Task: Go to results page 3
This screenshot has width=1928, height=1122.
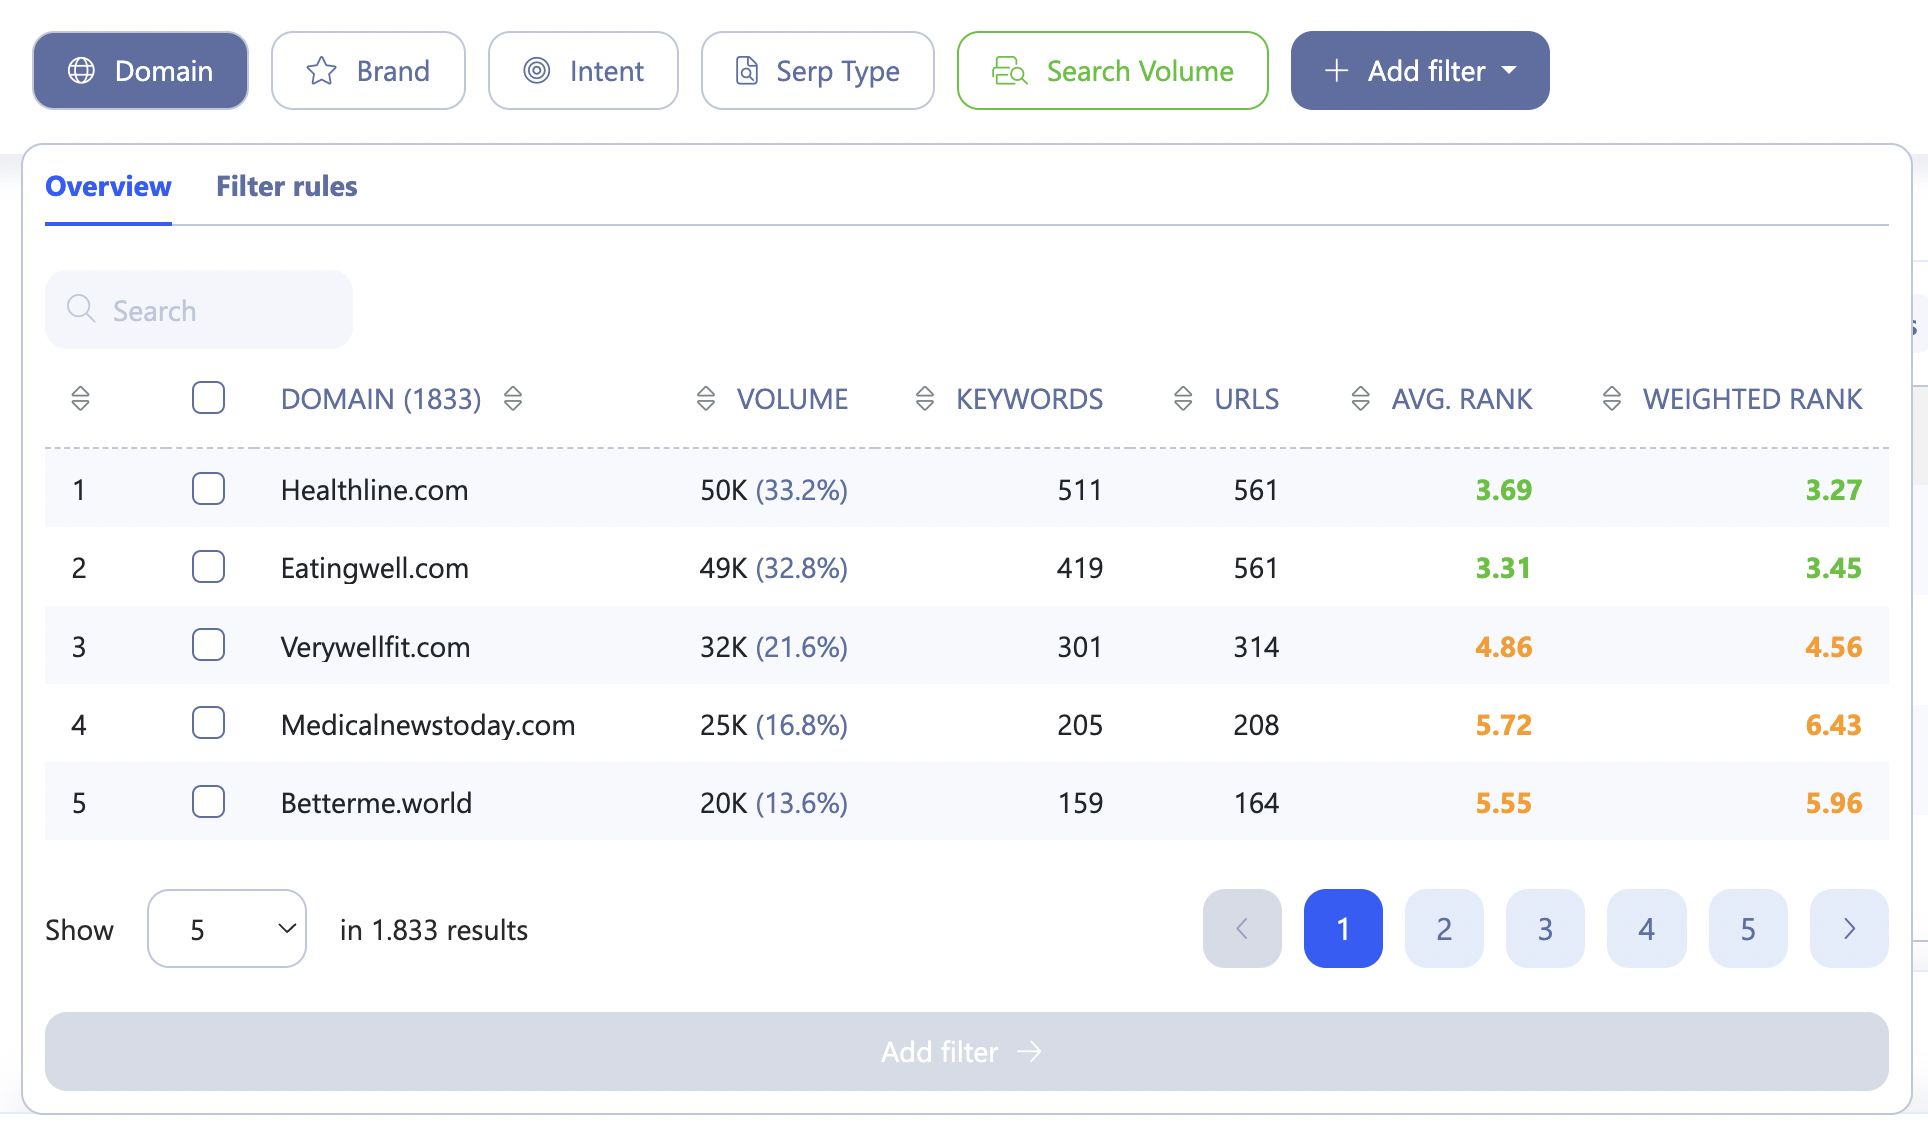Action: [1544, 928]
